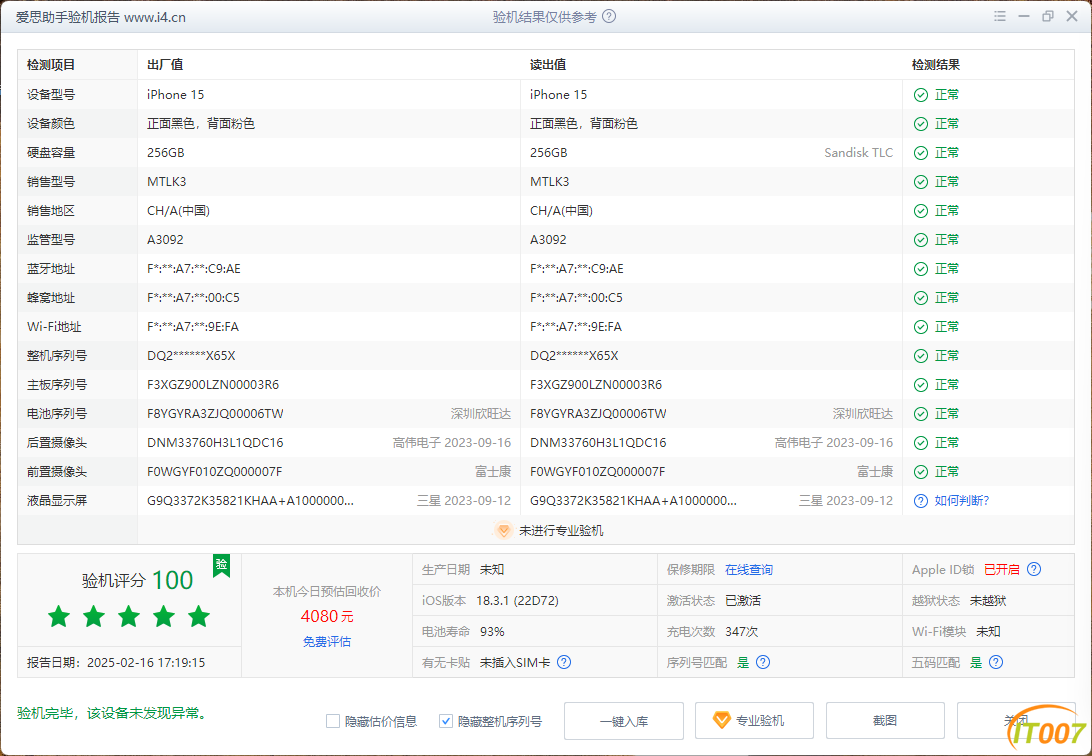Click the help icon next to Apple ID锁 已开启

click(1034, 569)
